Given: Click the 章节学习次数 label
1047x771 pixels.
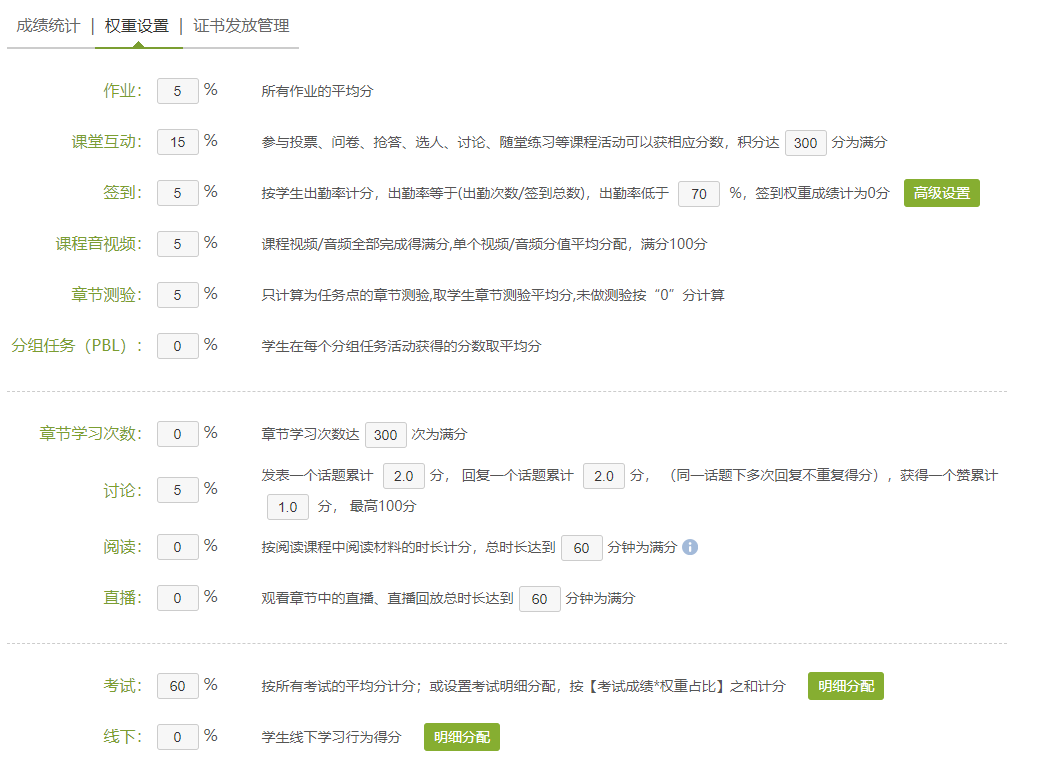Looking at the screenshot, I should pos(91,434).
